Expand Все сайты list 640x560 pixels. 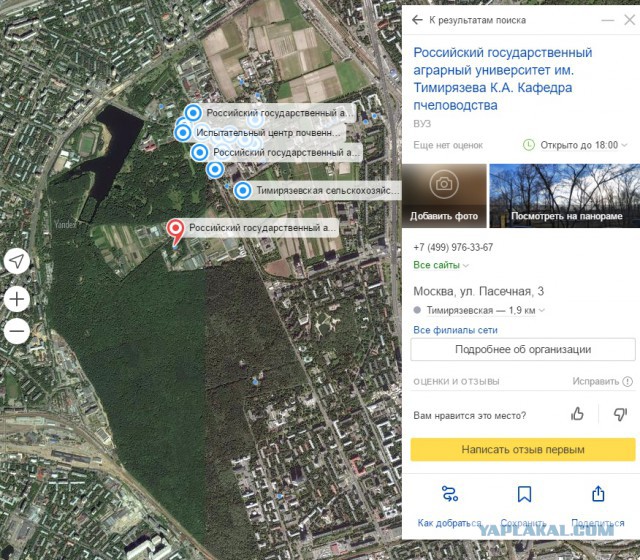(x=441, y=265)
